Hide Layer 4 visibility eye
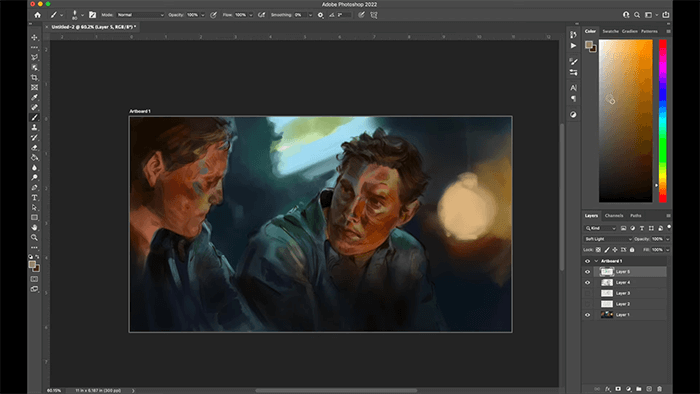 point(588,282)
